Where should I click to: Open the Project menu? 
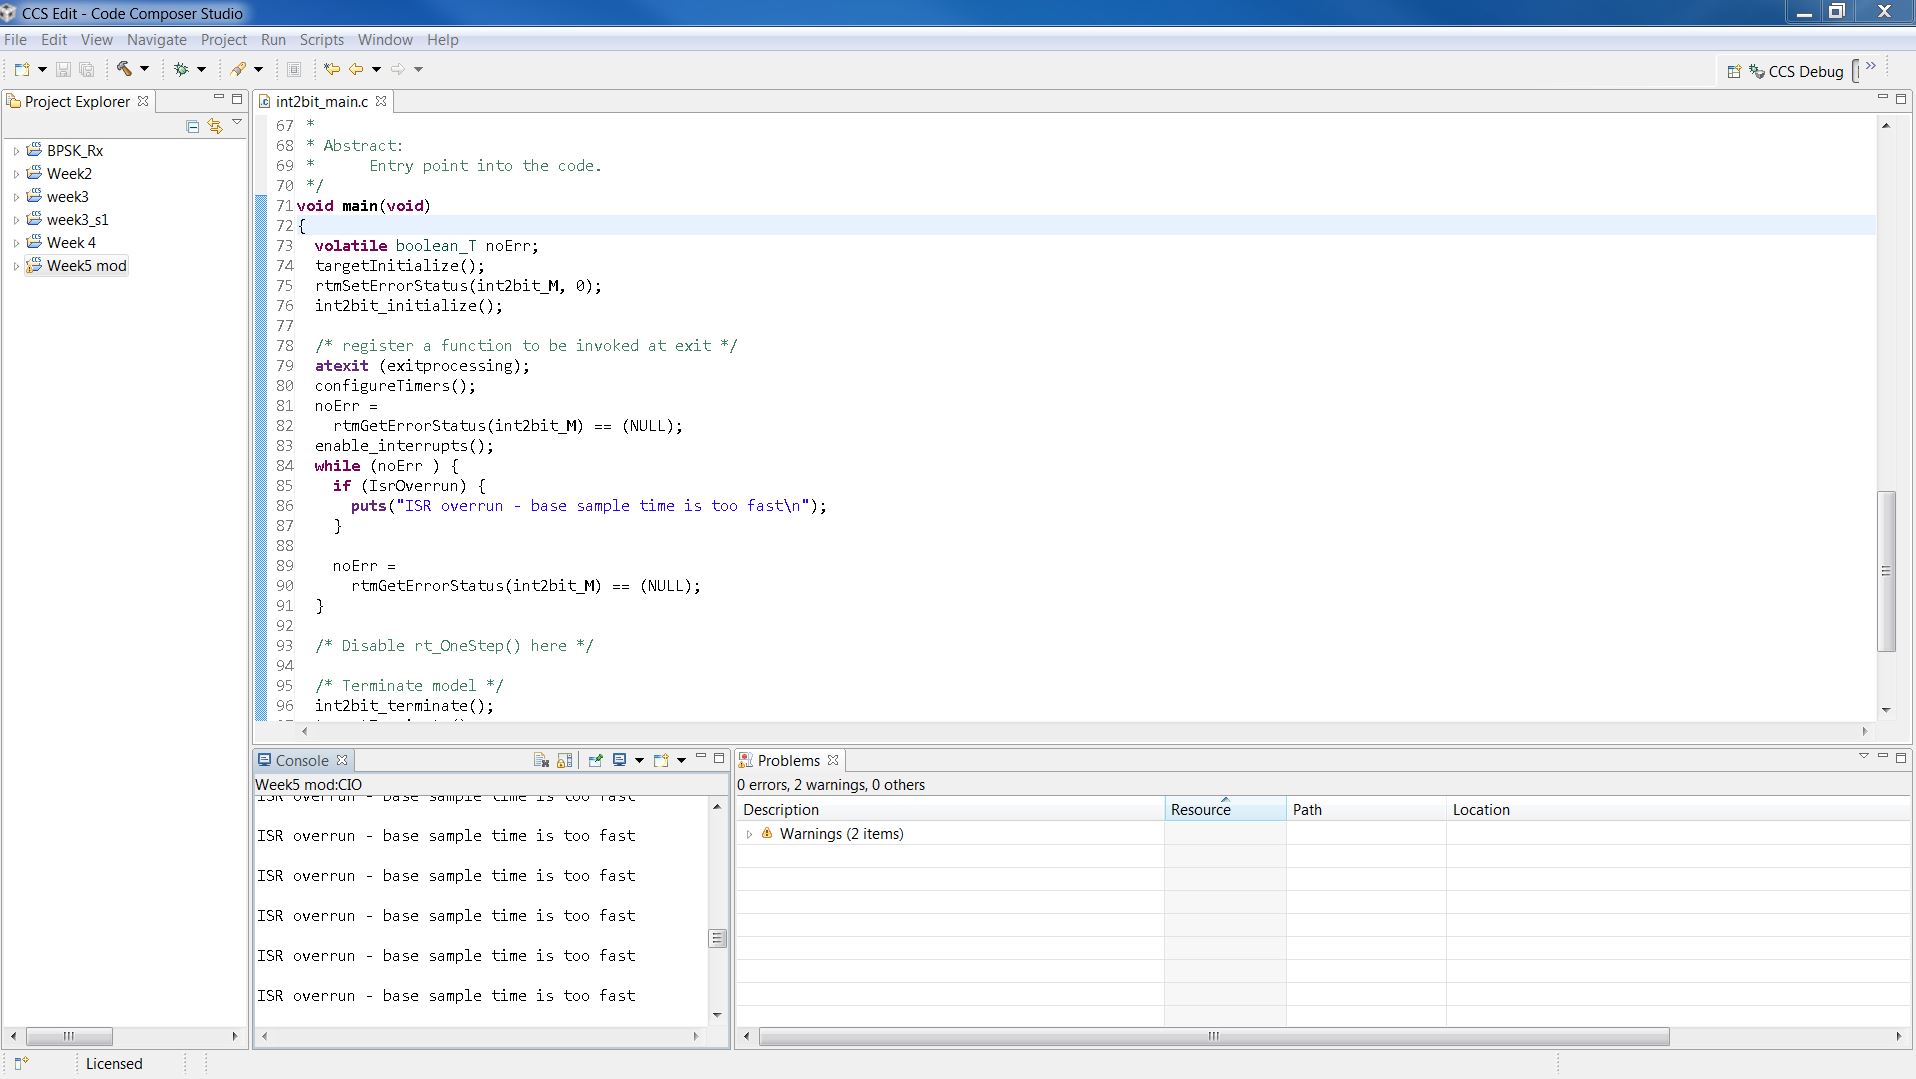[x=223, y=40]
